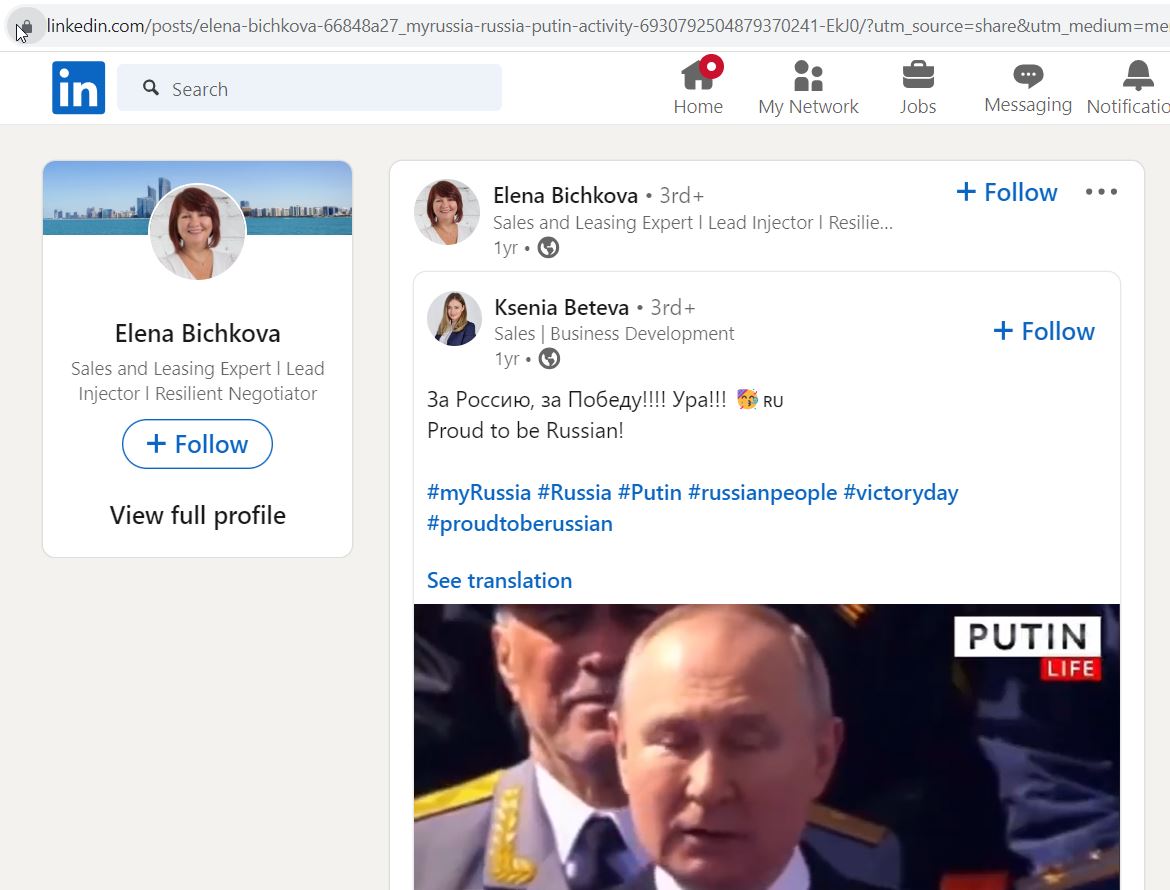Open Elena Bichkova's name in post header
Viewport: 1170px width, 890px height.
[x=566, y=195]
